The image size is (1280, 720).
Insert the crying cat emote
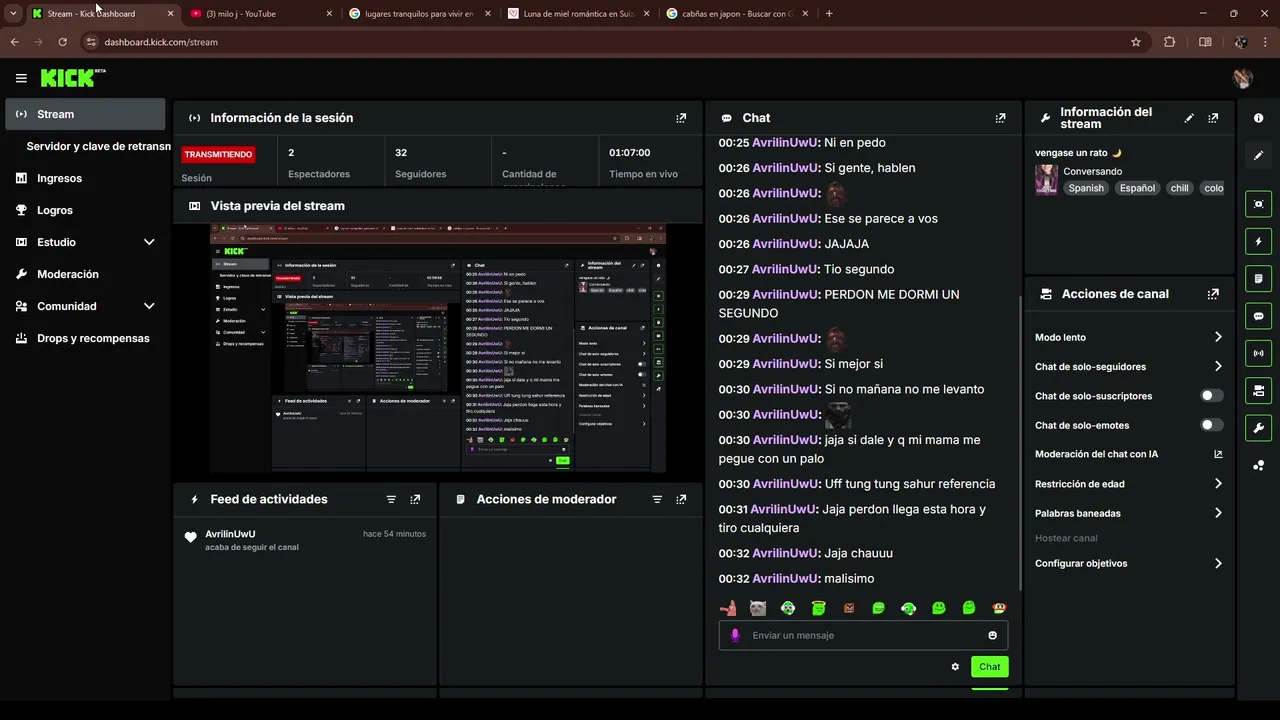pos(758,608)
